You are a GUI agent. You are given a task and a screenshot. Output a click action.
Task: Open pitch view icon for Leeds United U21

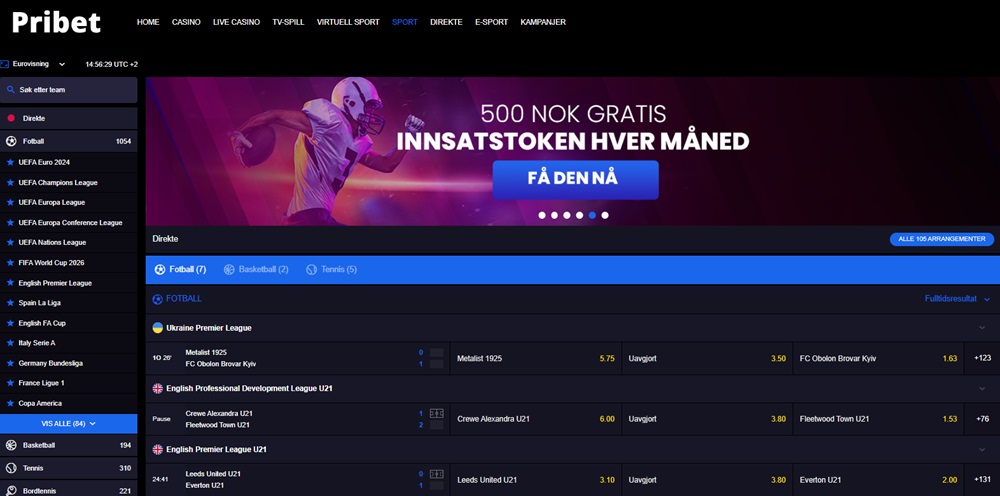point(437,474)
